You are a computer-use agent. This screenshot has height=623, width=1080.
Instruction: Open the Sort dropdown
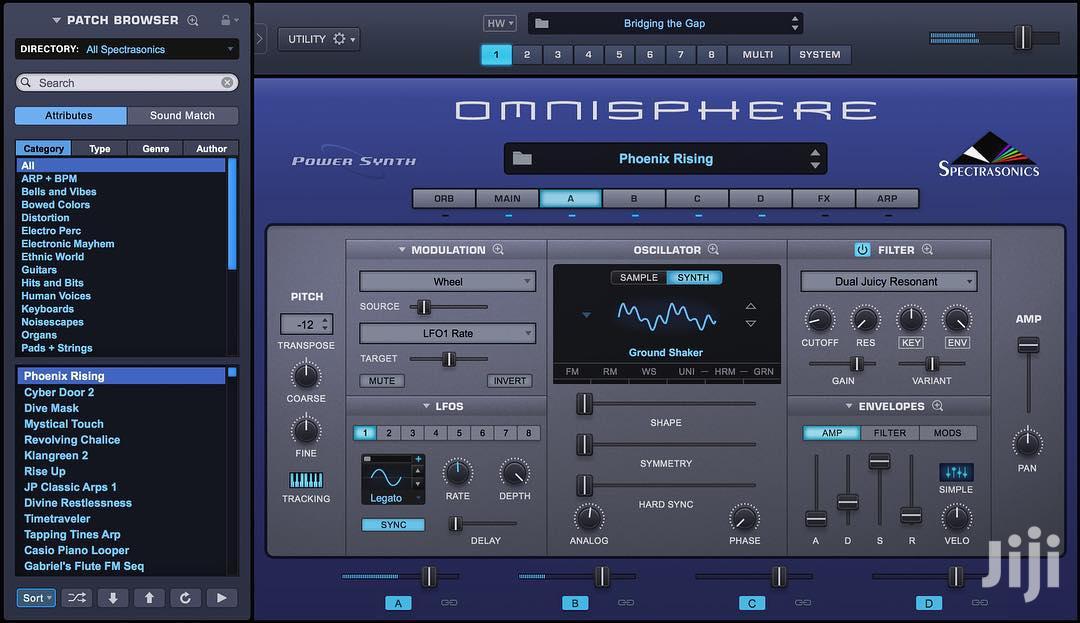(x=36, y=598)
